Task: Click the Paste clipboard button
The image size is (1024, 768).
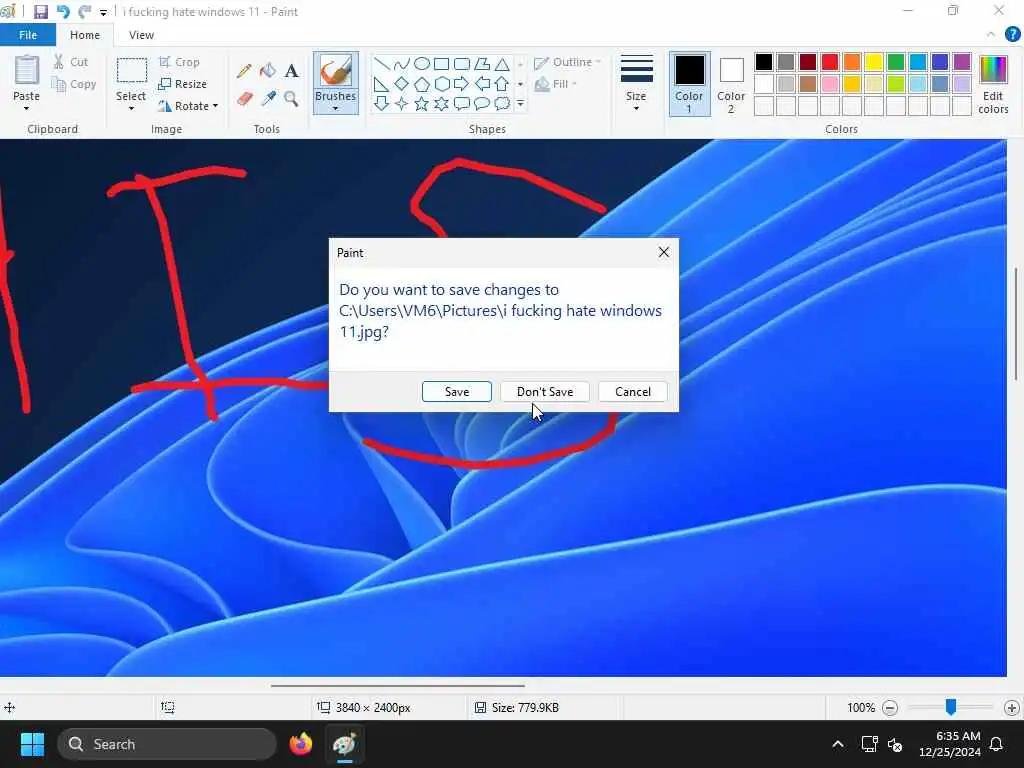Action: (26, 84)
